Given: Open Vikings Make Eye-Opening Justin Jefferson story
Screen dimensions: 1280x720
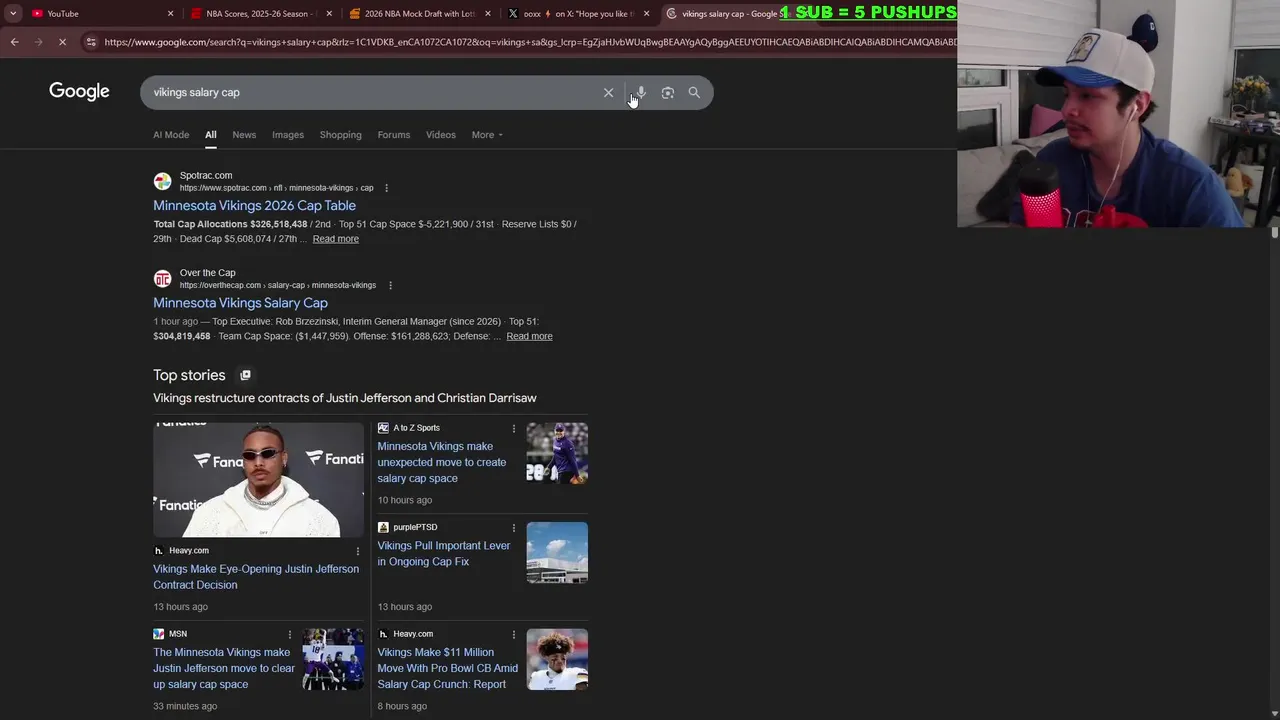Looking at the screenshot, I should 256,577.
